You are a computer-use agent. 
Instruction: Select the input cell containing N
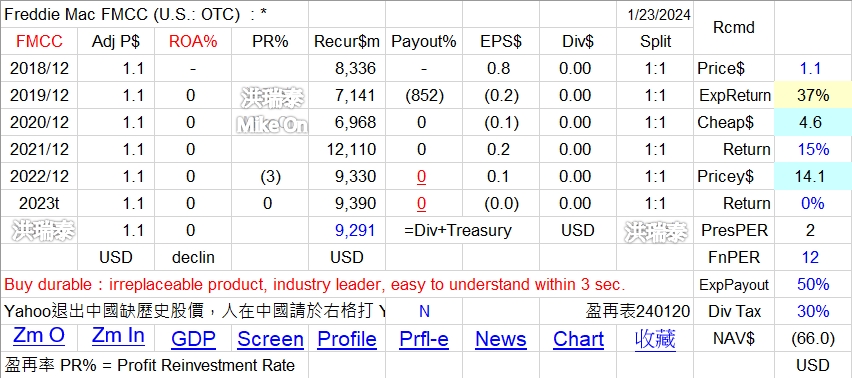click(x=424, y=311)
